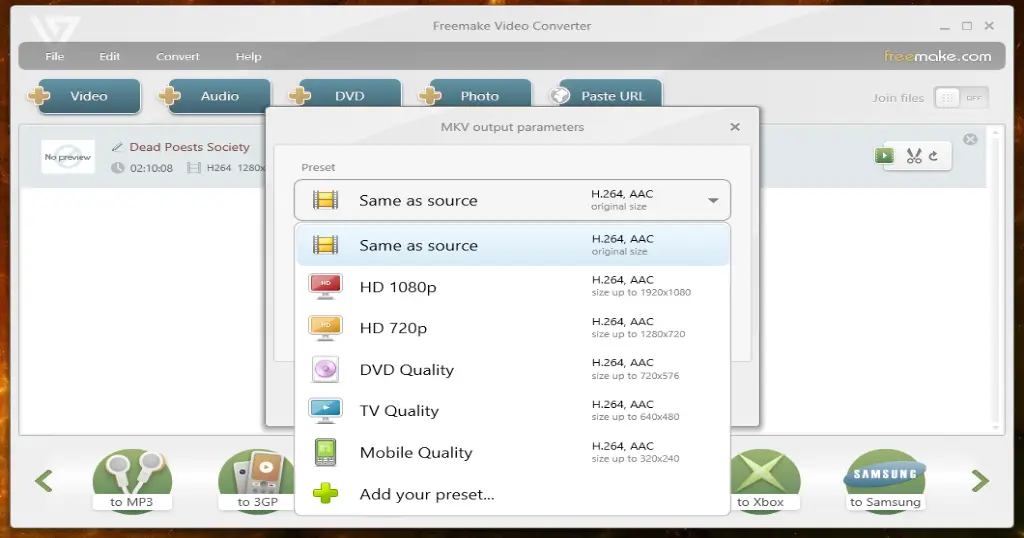This screenshot has height=538, width=1024.
Task: Choose the DVD Quality preset
Action: click(x=513, y=370)
